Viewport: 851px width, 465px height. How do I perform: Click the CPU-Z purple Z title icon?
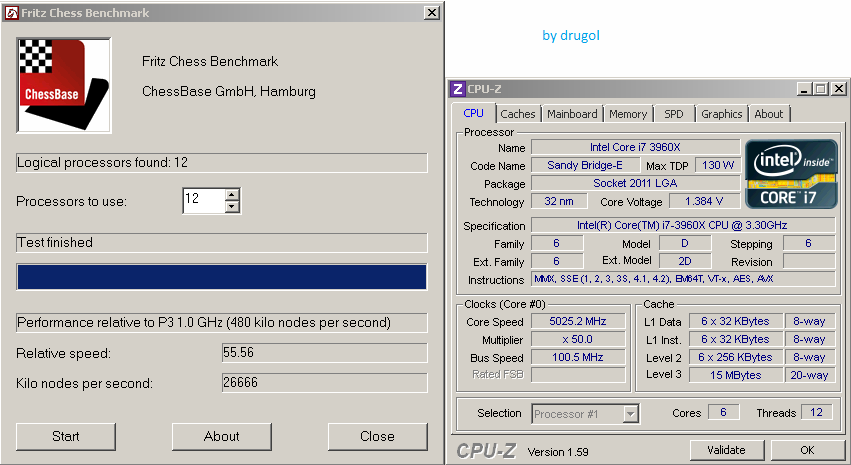459,89
